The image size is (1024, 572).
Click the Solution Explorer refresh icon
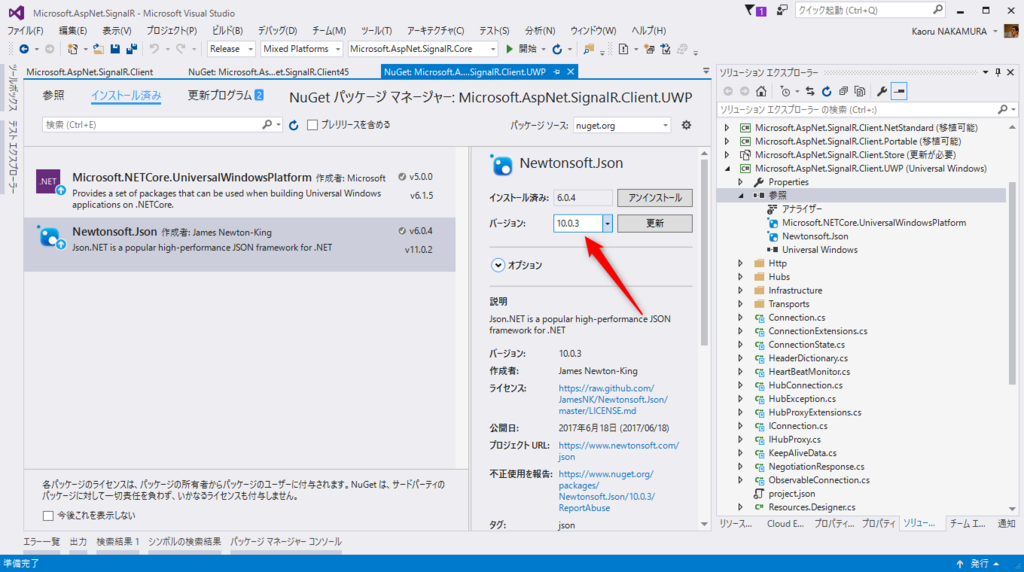pos(826,91)
